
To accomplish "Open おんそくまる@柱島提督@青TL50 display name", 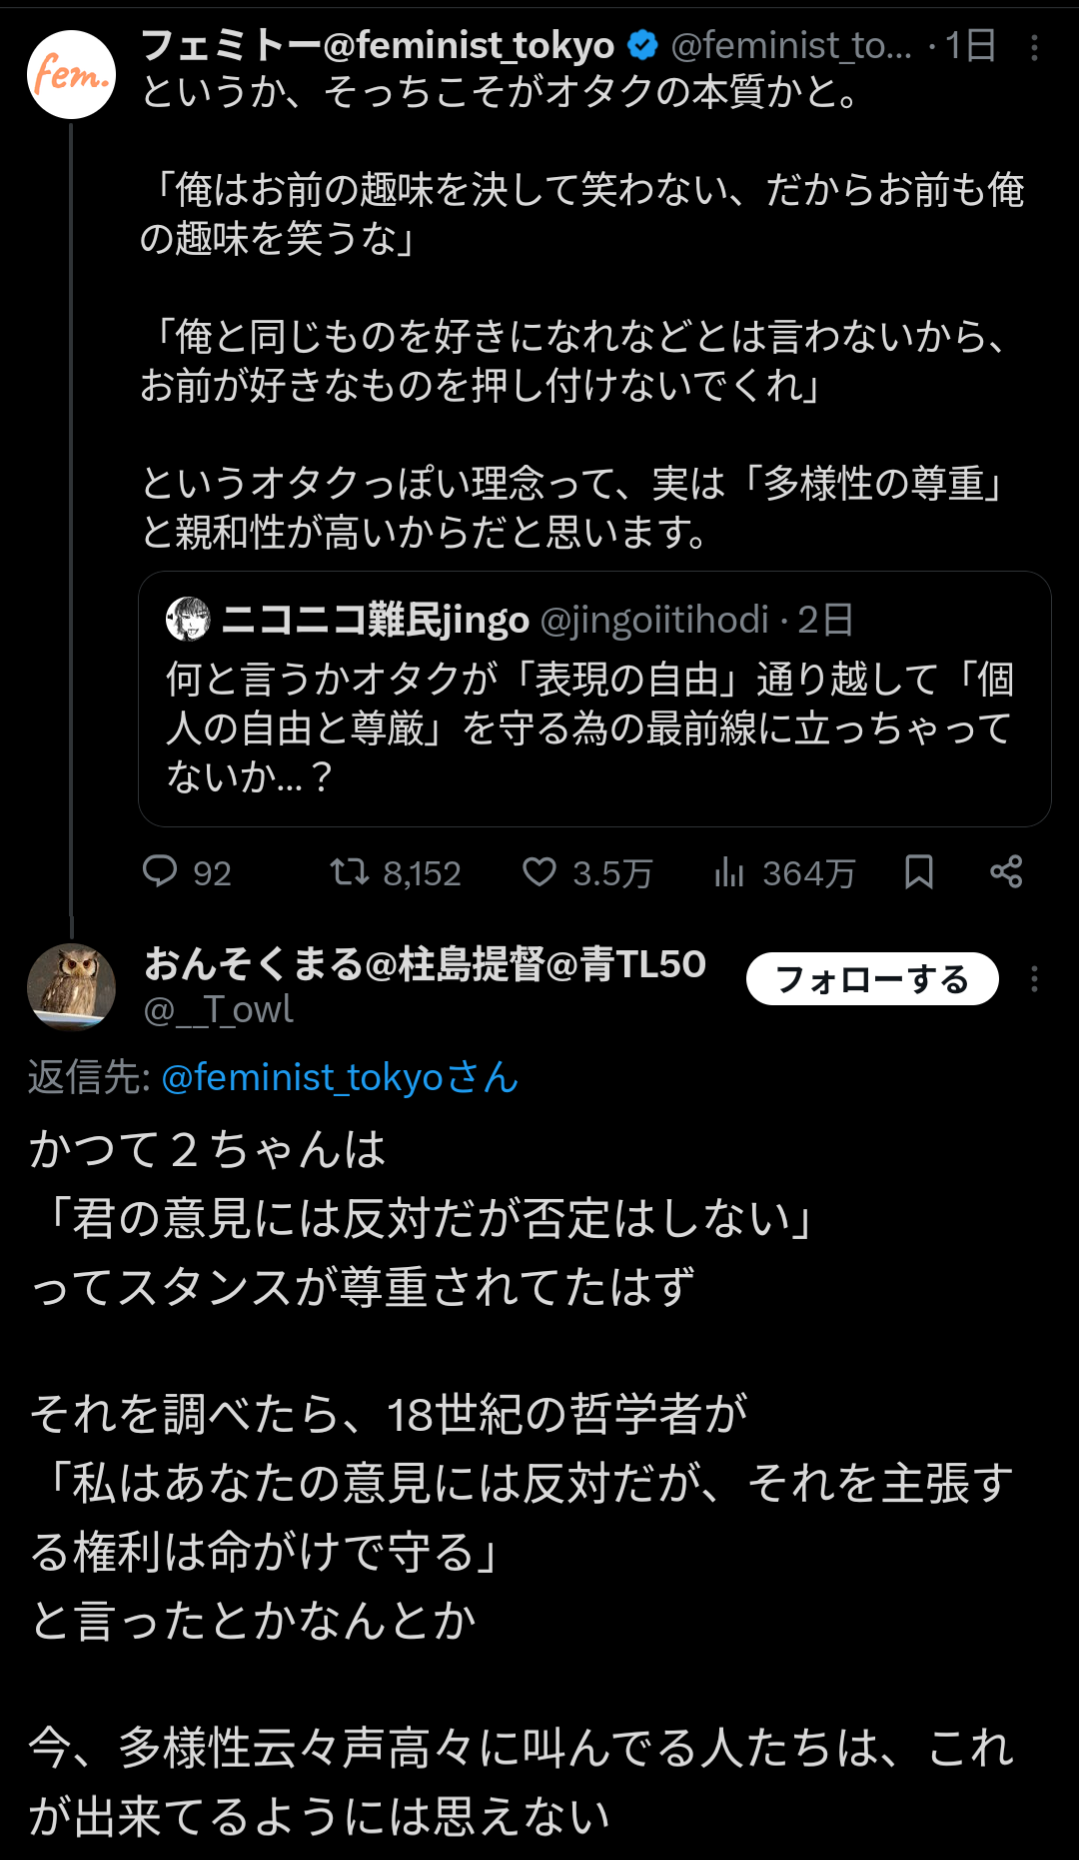I will pyautogui.click(x=426, y=964).
